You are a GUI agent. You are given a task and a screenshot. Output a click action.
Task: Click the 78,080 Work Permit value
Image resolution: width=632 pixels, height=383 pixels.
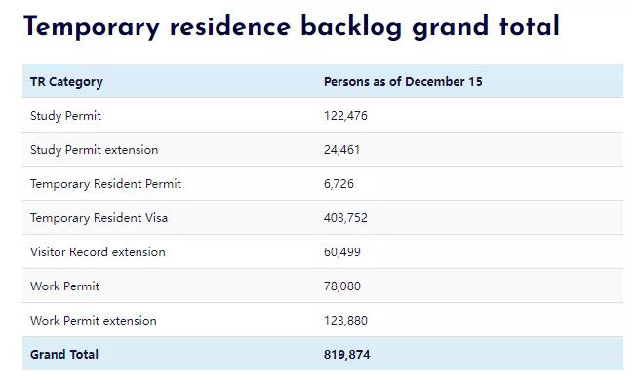tap(342, 286)
